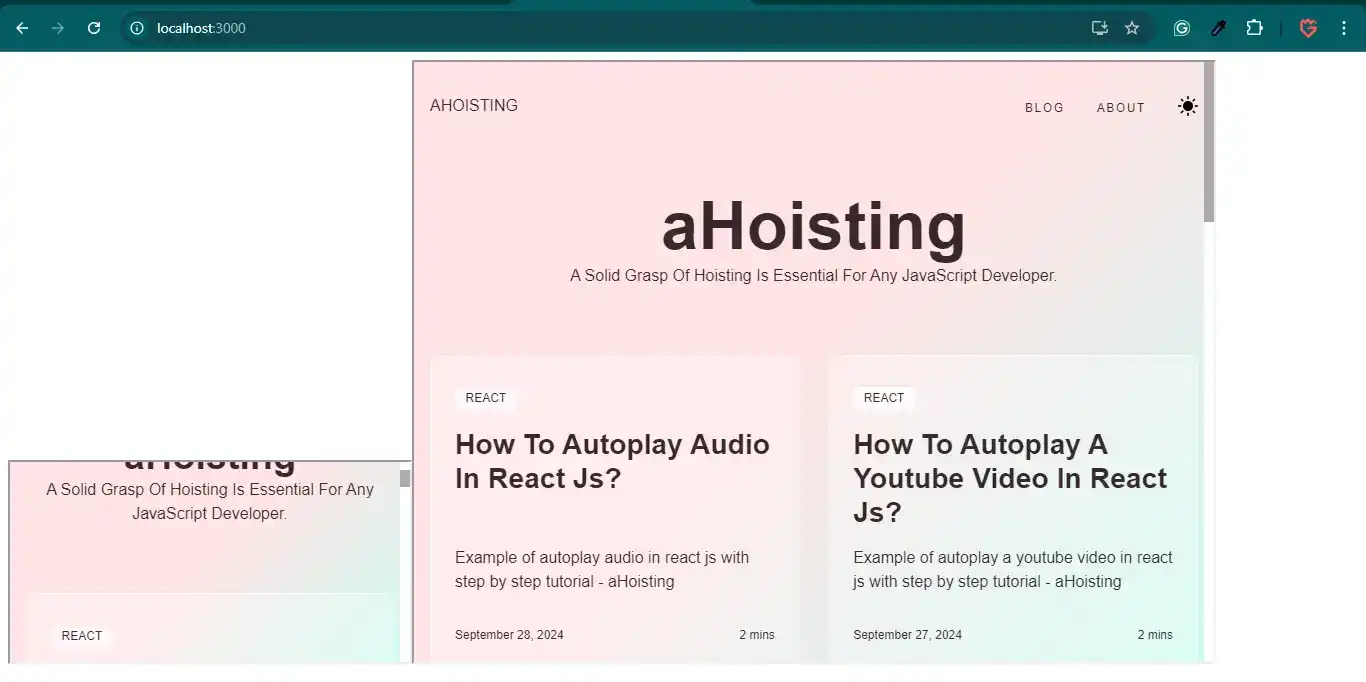Click the REACT tag on the Youtube post
This screenshot has width=1366, height=682.
(884, 398)
